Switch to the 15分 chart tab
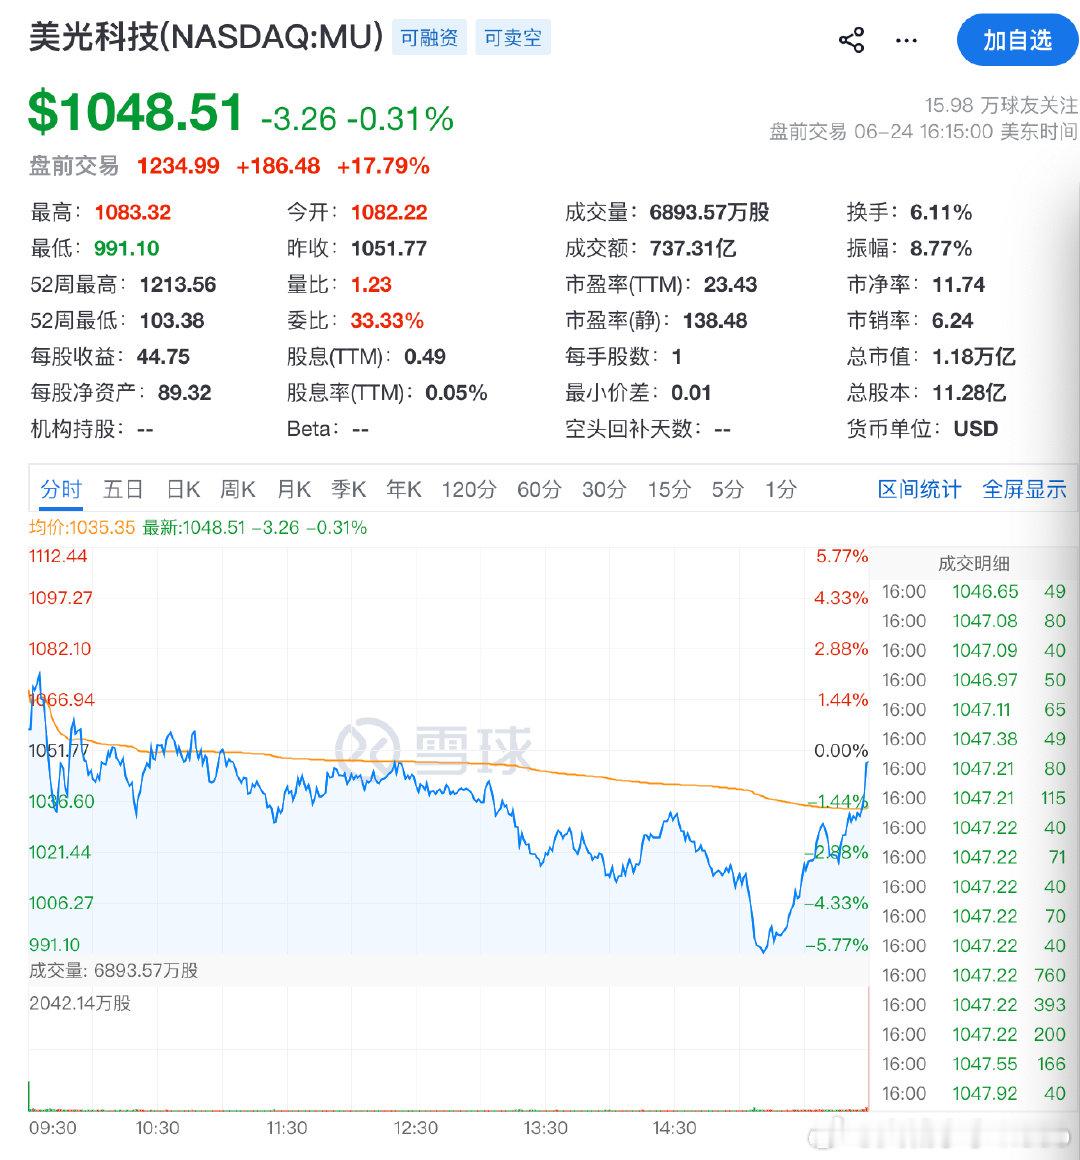The image size is (1080, 1160). 669,489
